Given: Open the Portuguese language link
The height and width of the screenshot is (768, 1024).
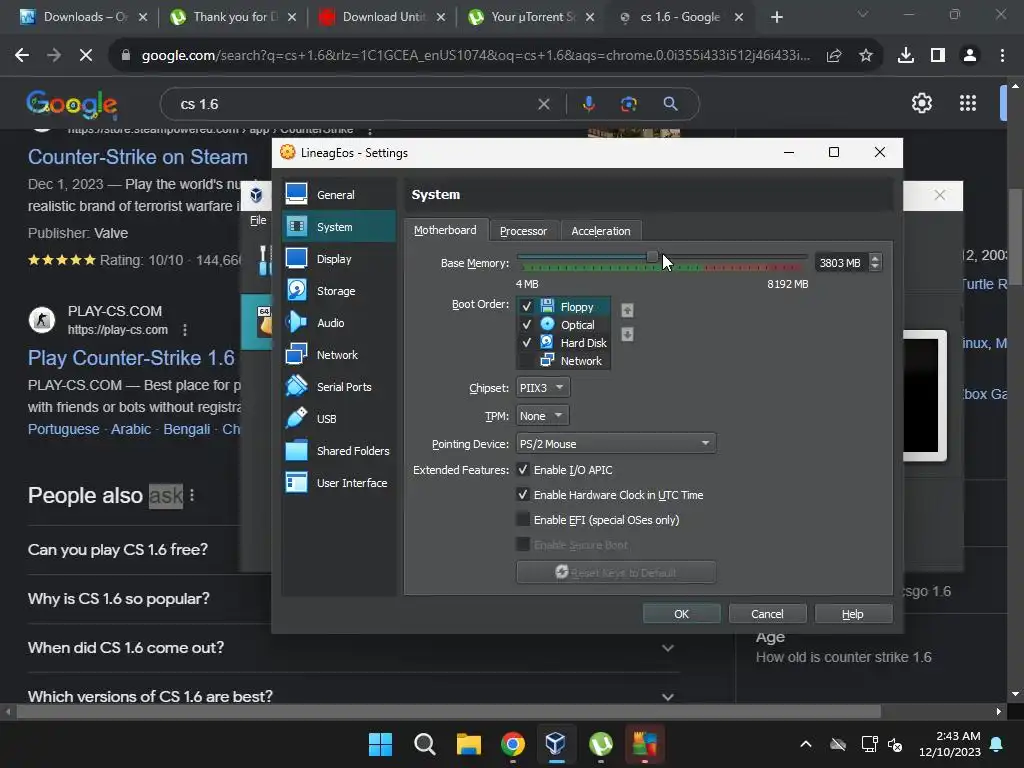Looking at the screenshot, I should pyautogui.click(x=63, y=429).
